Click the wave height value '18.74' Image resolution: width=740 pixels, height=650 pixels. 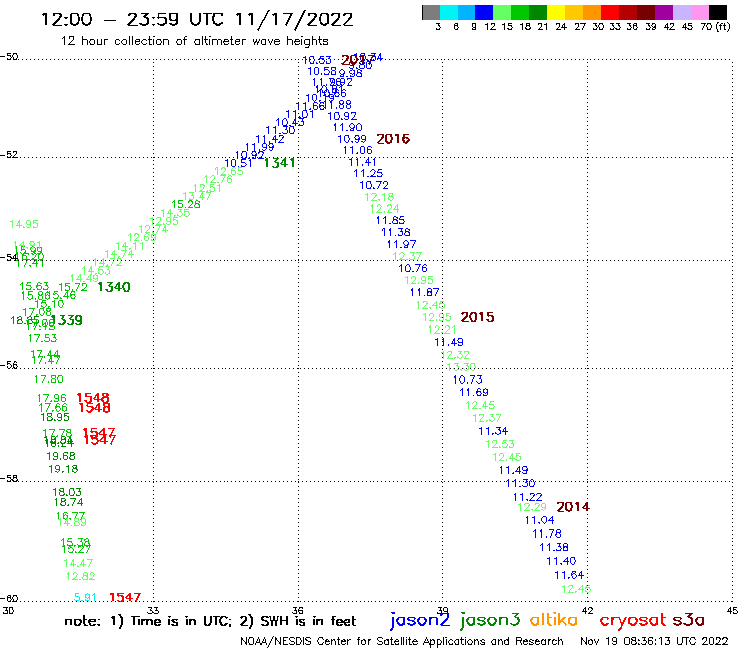[68, 502]
